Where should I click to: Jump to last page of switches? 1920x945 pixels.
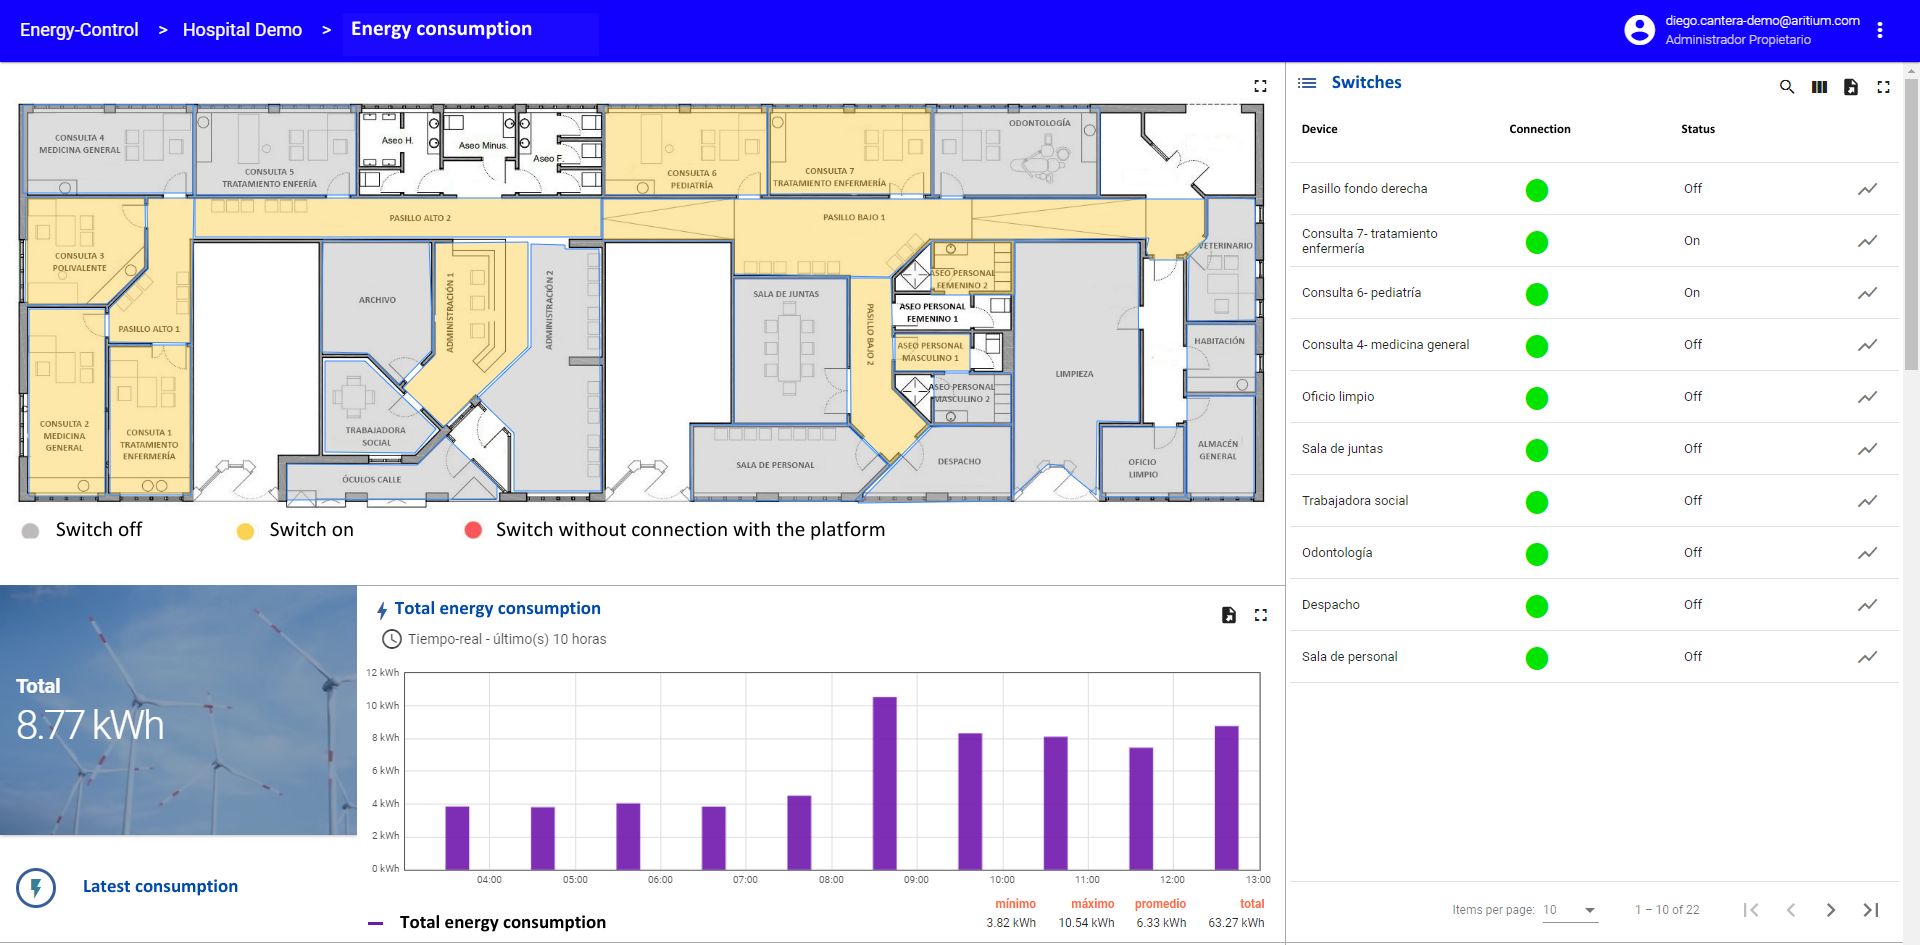tap(1871, 910)
